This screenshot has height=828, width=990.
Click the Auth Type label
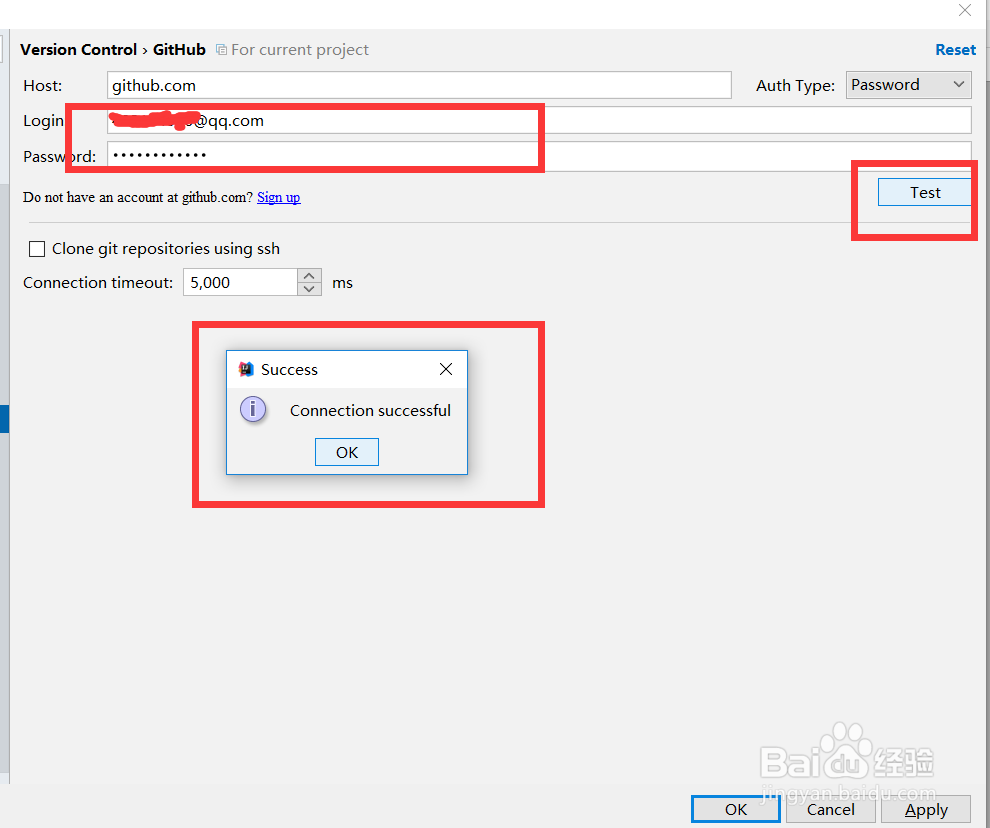(x=796, y=85)
